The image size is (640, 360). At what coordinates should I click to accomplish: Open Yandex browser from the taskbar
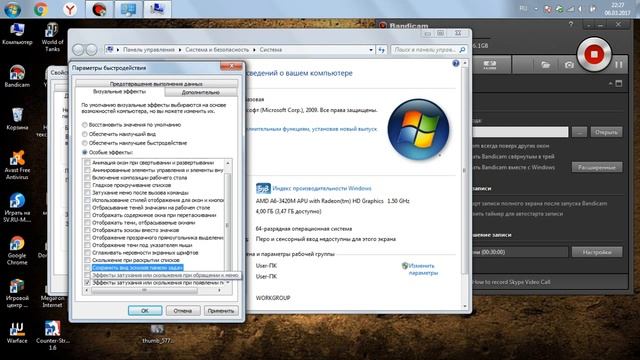click(x=70, y=9)
